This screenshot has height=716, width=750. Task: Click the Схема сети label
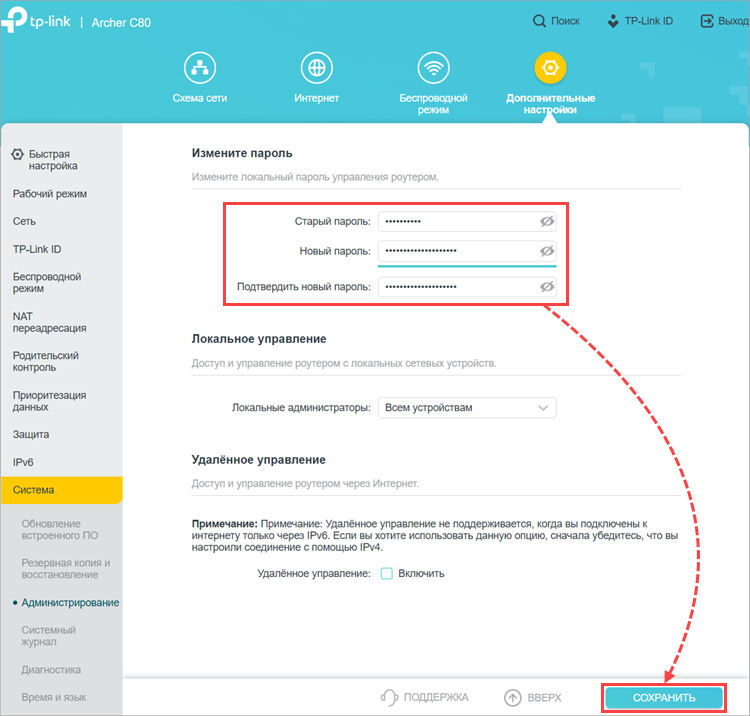(x=200, y=98)
